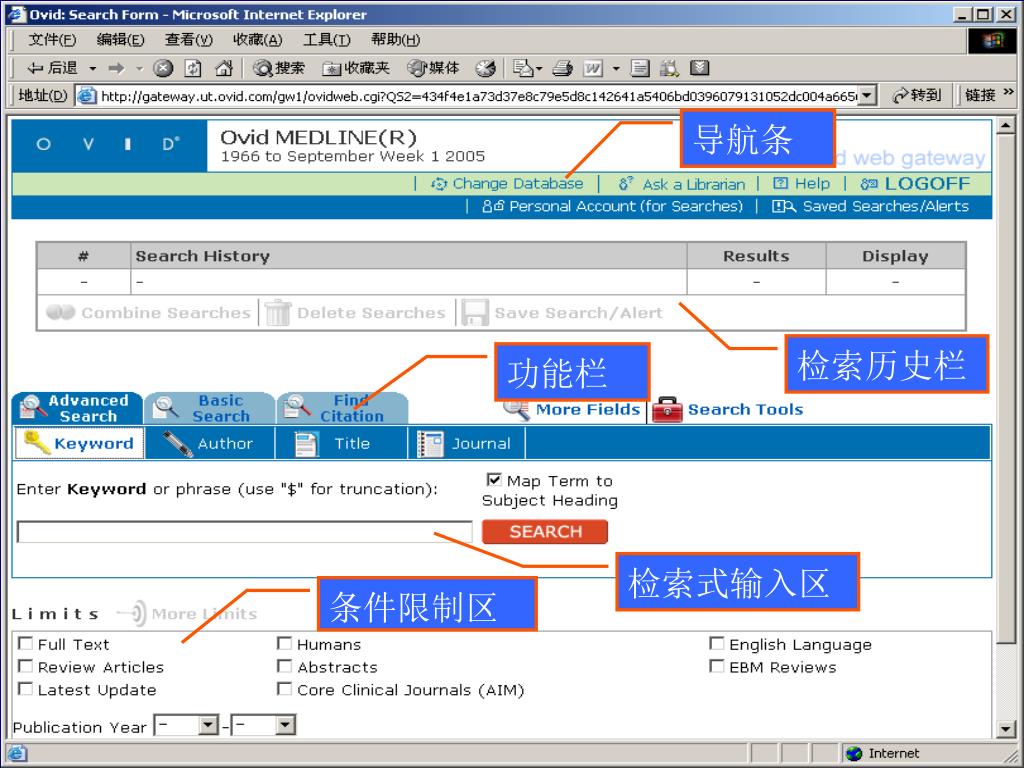Screen dimensions: 1024x768
Task: Open Personal Account (for Searches)
Action: click(613, 206)
